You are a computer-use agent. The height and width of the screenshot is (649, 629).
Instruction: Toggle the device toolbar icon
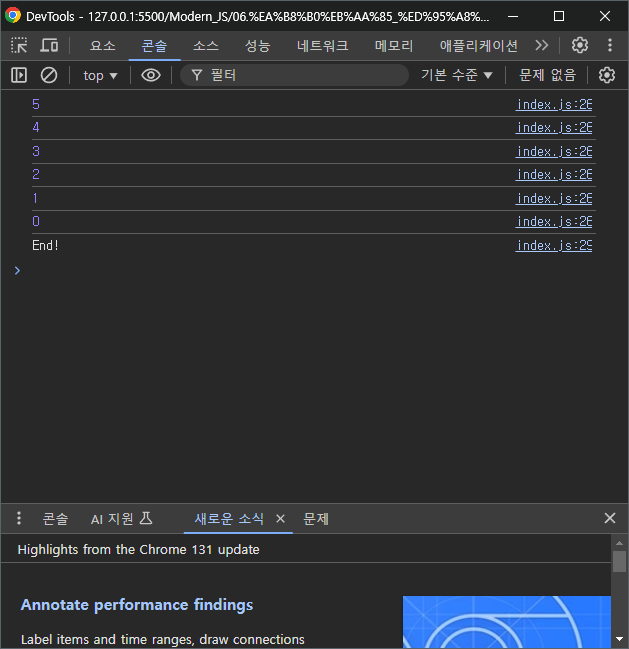point(49,45)
